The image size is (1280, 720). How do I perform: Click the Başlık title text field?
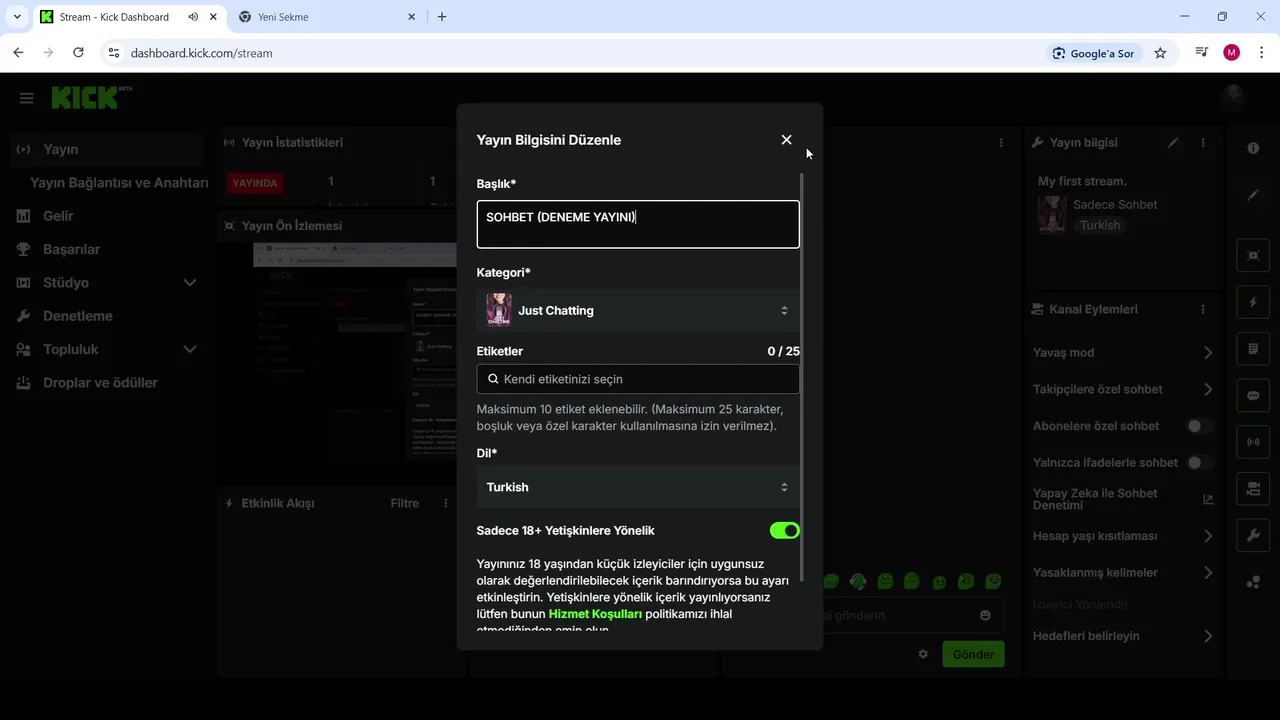(638, 224)
